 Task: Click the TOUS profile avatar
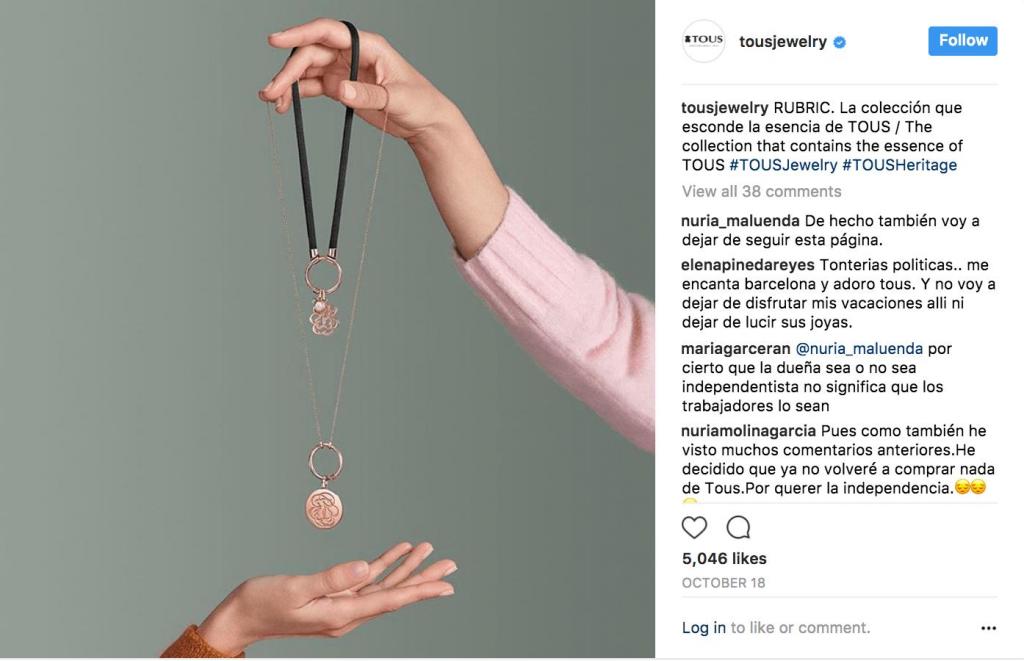703,41
